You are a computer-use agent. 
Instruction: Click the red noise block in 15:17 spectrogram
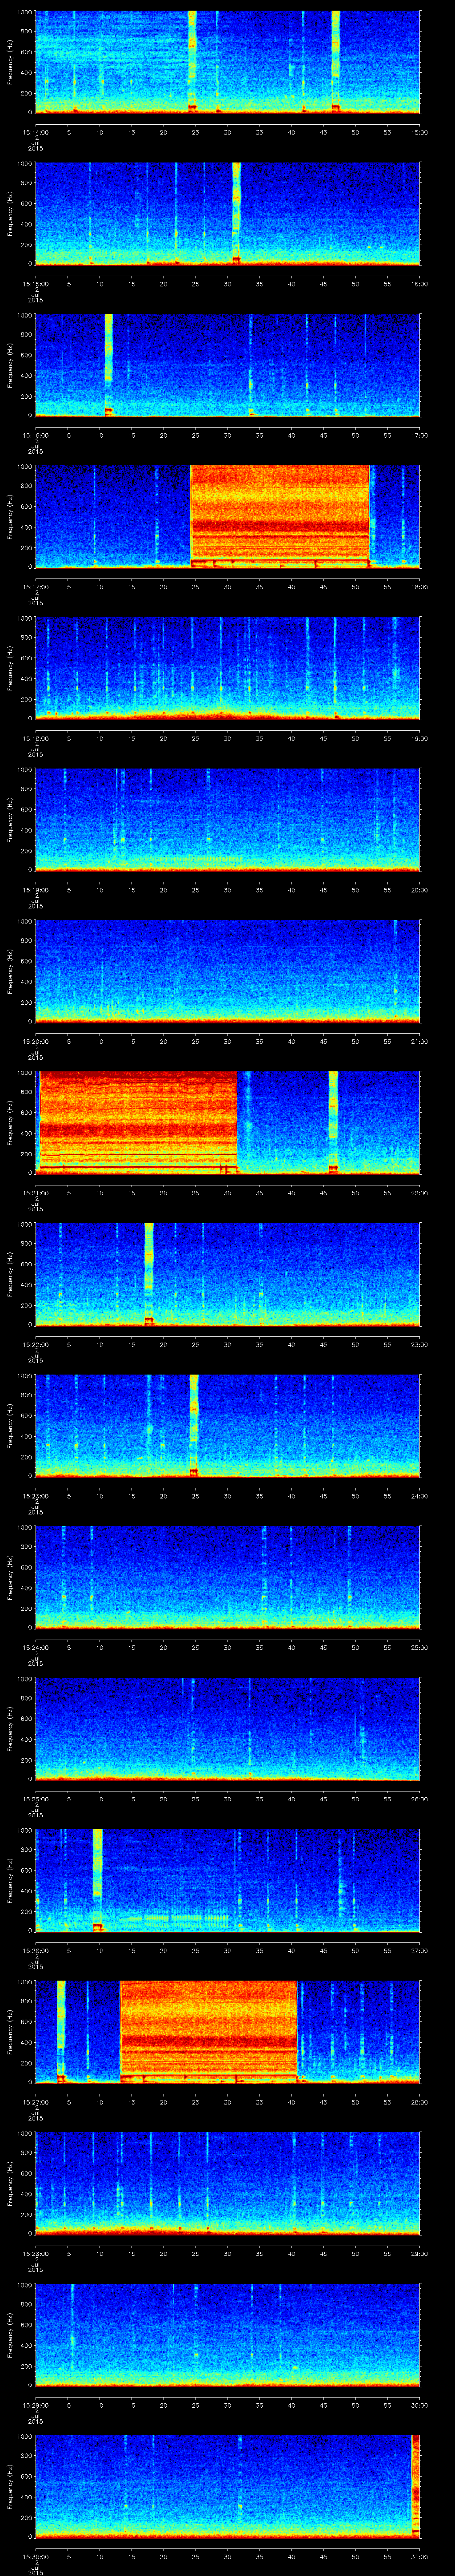280,516
